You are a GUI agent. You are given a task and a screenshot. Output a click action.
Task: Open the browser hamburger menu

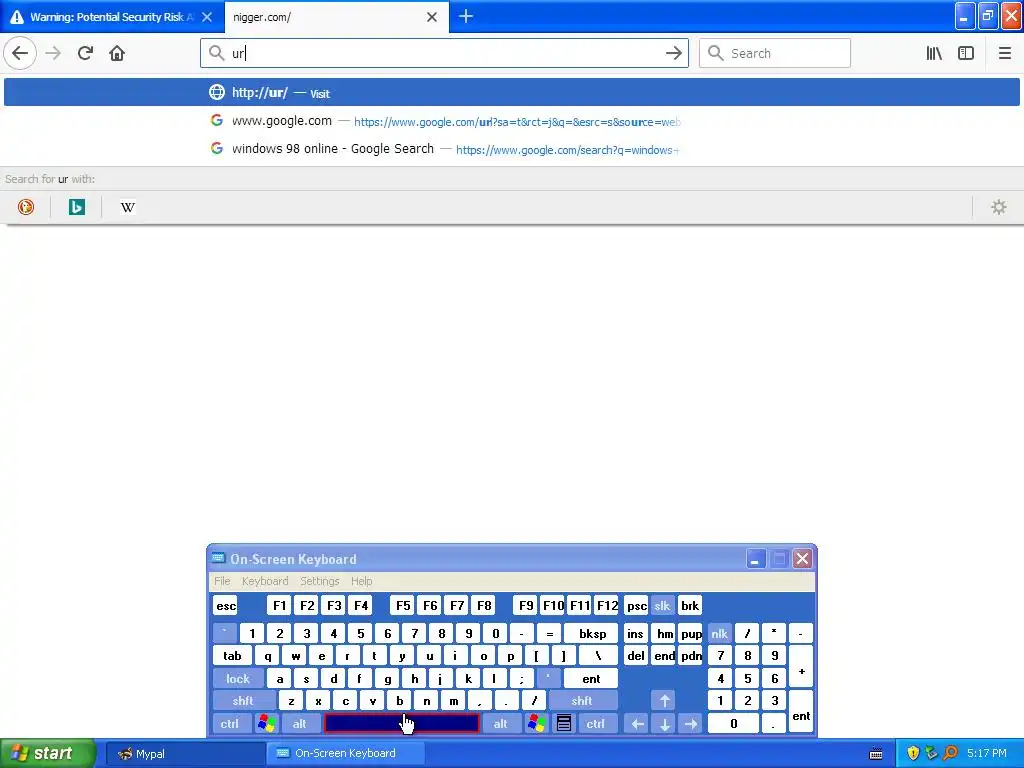coord(1004,53)
